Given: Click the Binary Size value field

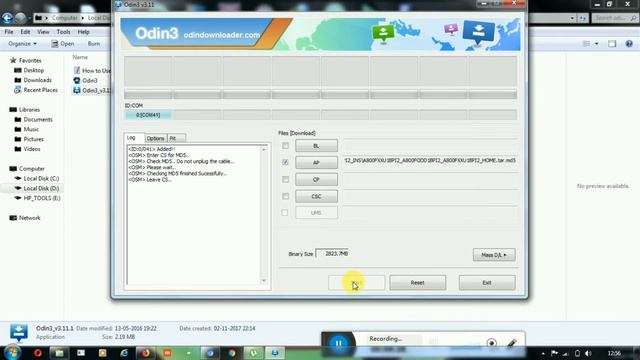Looking at the screenshot, I should pyautogui.click(x=332, y=253).
